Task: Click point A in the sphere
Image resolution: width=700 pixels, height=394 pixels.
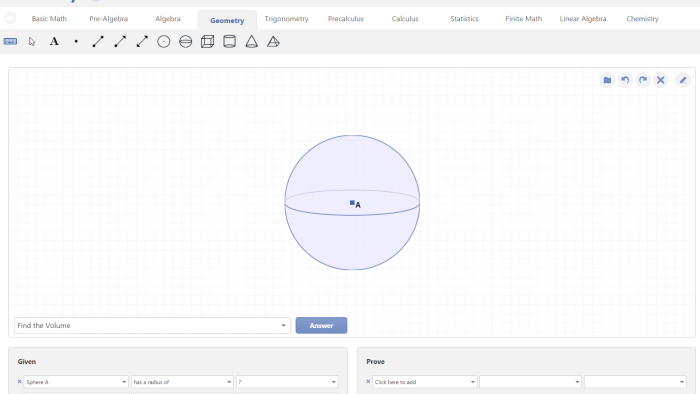Action: click(x=352, y=203)
